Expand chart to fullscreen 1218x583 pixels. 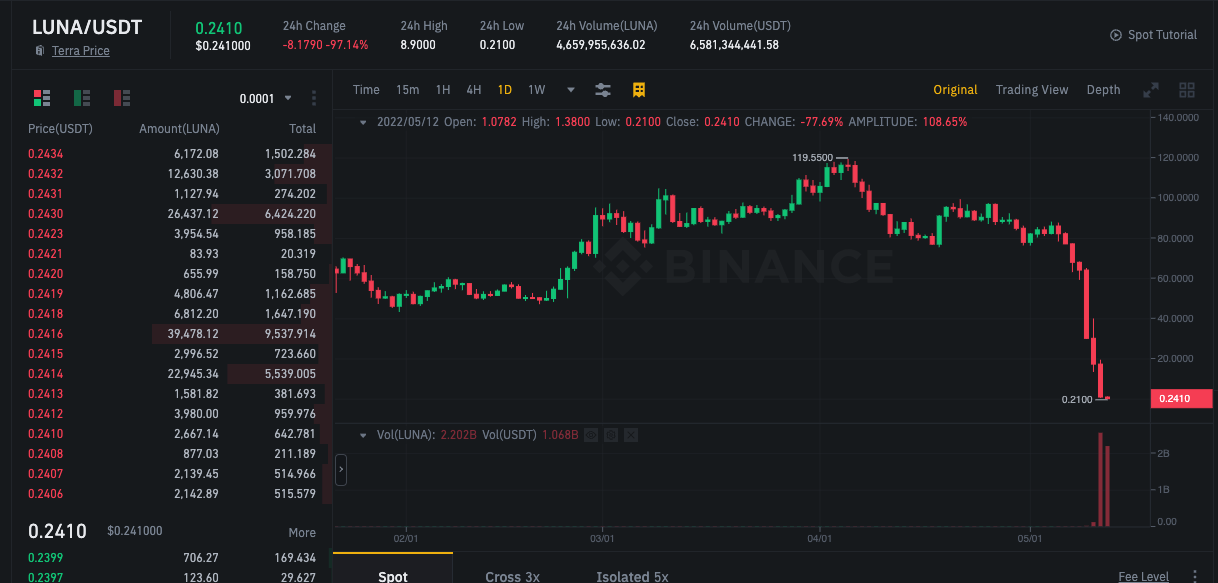[x=1151, y=90]
